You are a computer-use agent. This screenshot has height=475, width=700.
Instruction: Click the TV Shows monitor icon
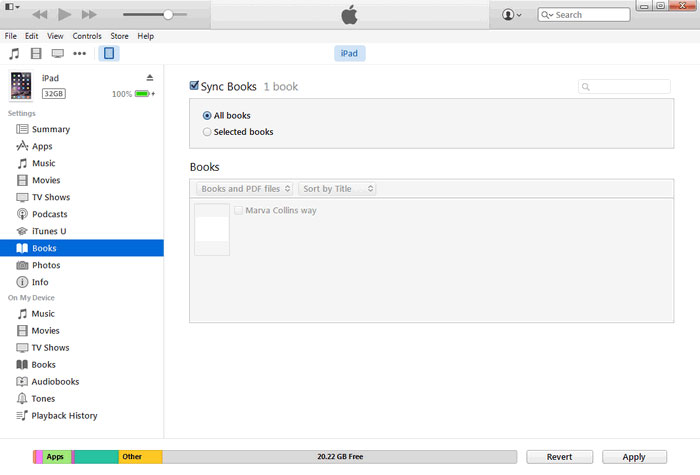coord(58,53)
